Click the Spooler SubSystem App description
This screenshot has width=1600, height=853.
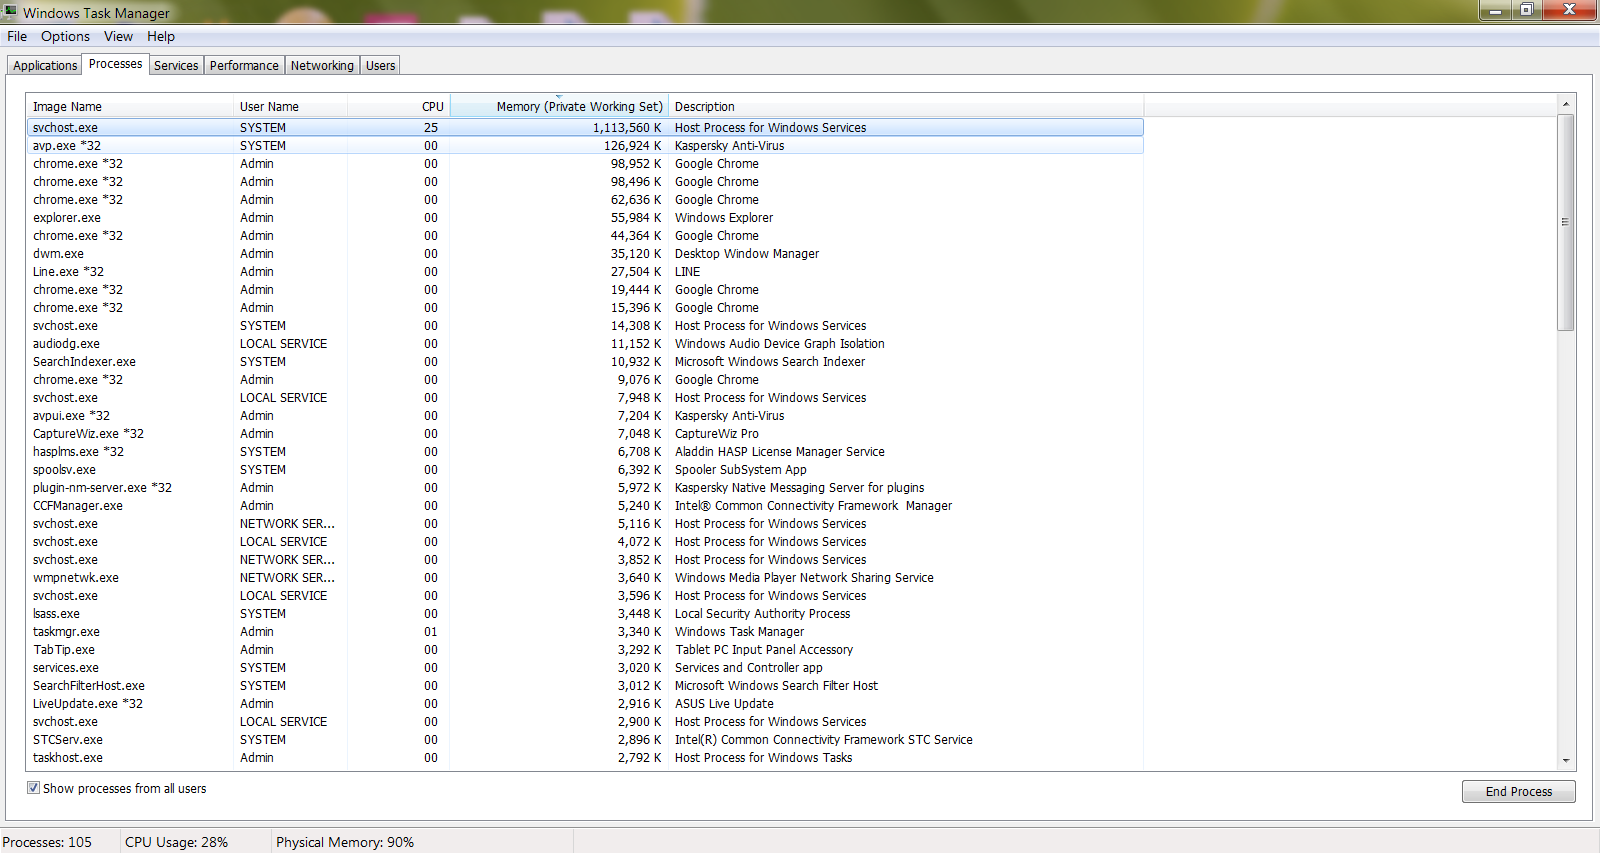[740, 469]
